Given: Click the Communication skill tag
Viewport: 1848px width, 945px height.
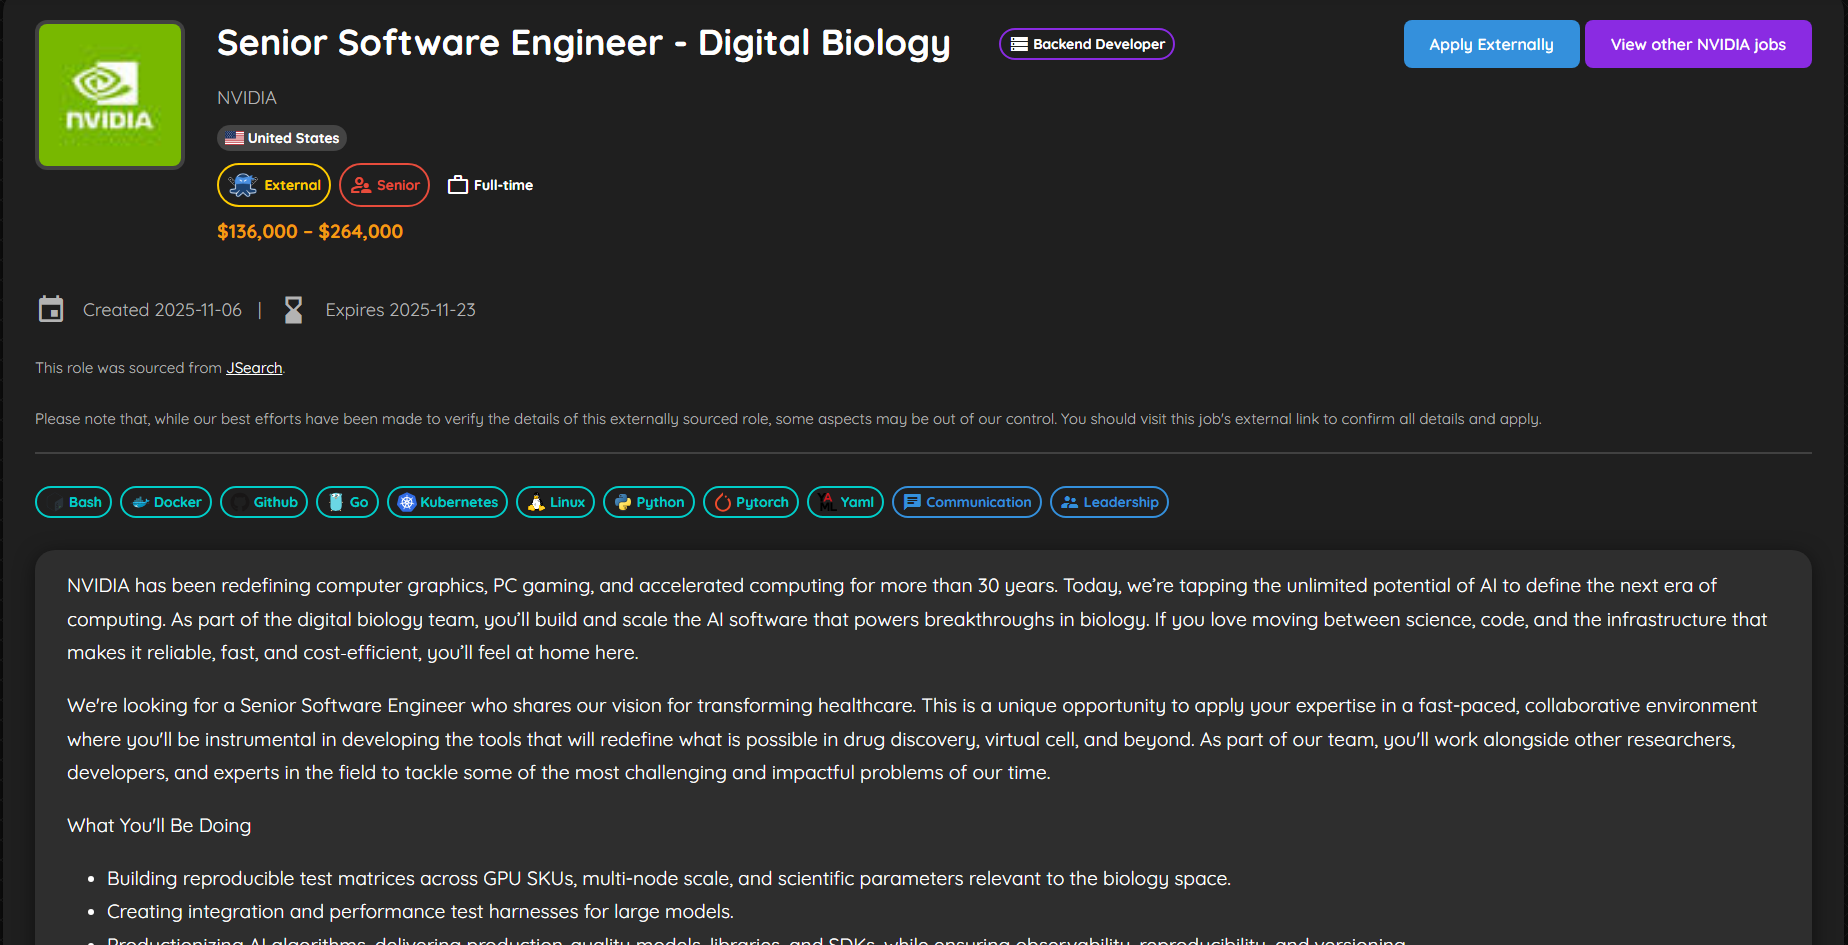Looking at the screenshot, I should (x=966, y=502).
